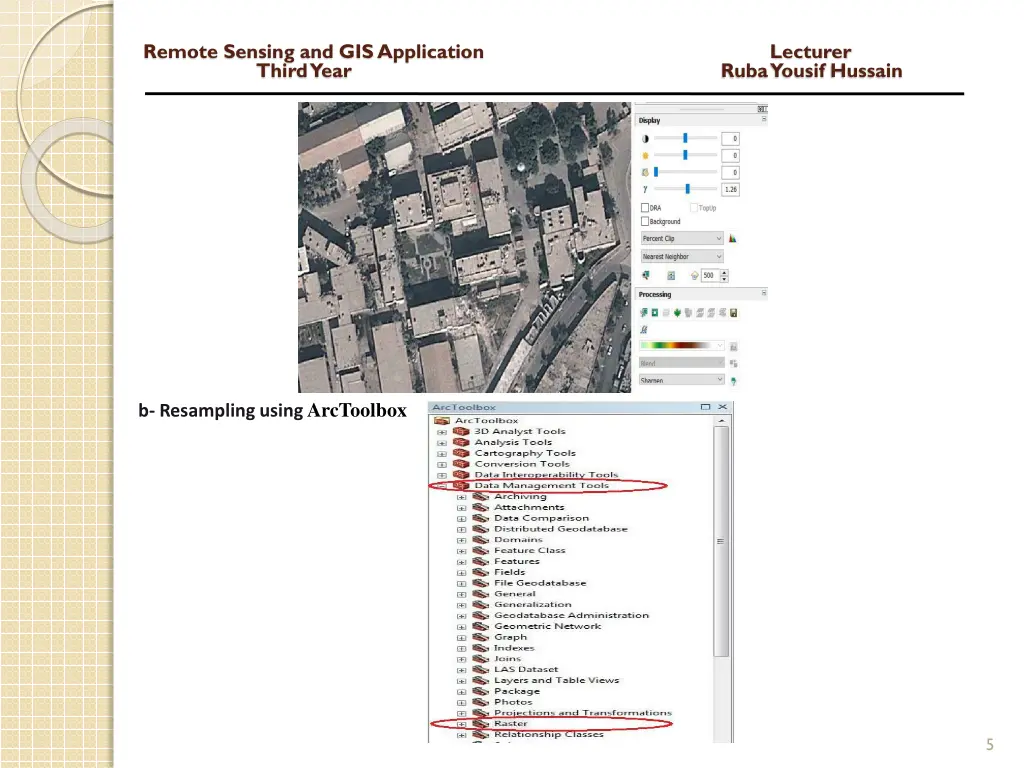Expand the Conversion Tools node
The height and width of the screenshot is (768, 1024).
(x=442, y=464)
